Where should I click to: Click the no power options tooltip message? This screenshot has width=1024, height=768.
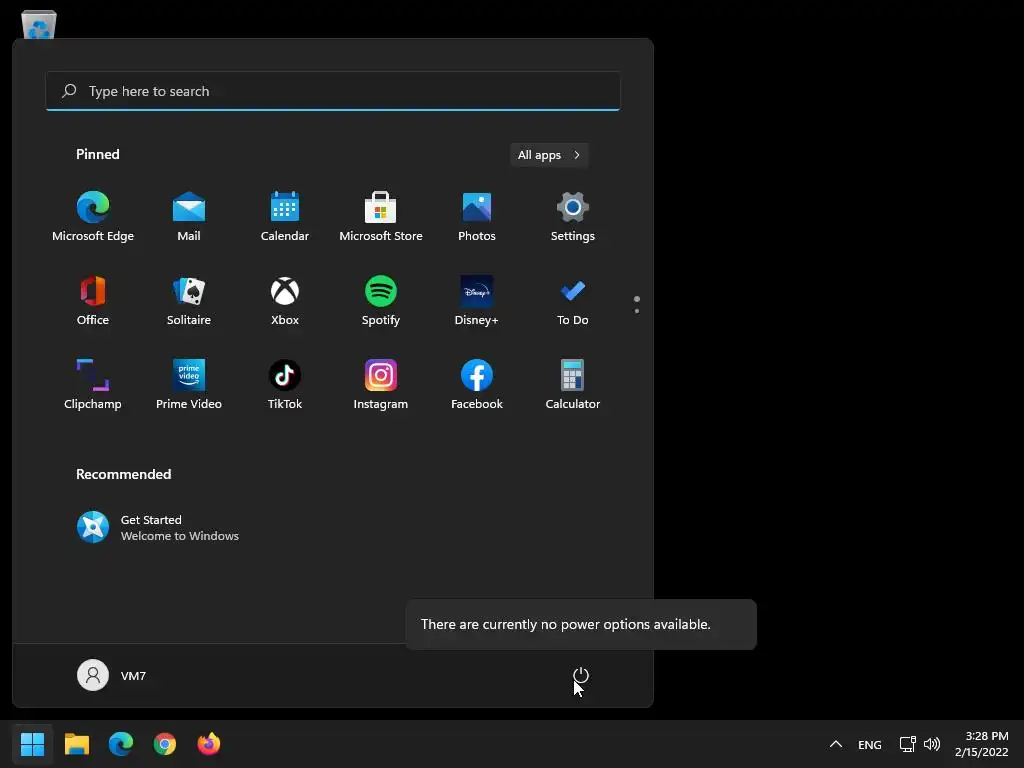pos(581,624)
